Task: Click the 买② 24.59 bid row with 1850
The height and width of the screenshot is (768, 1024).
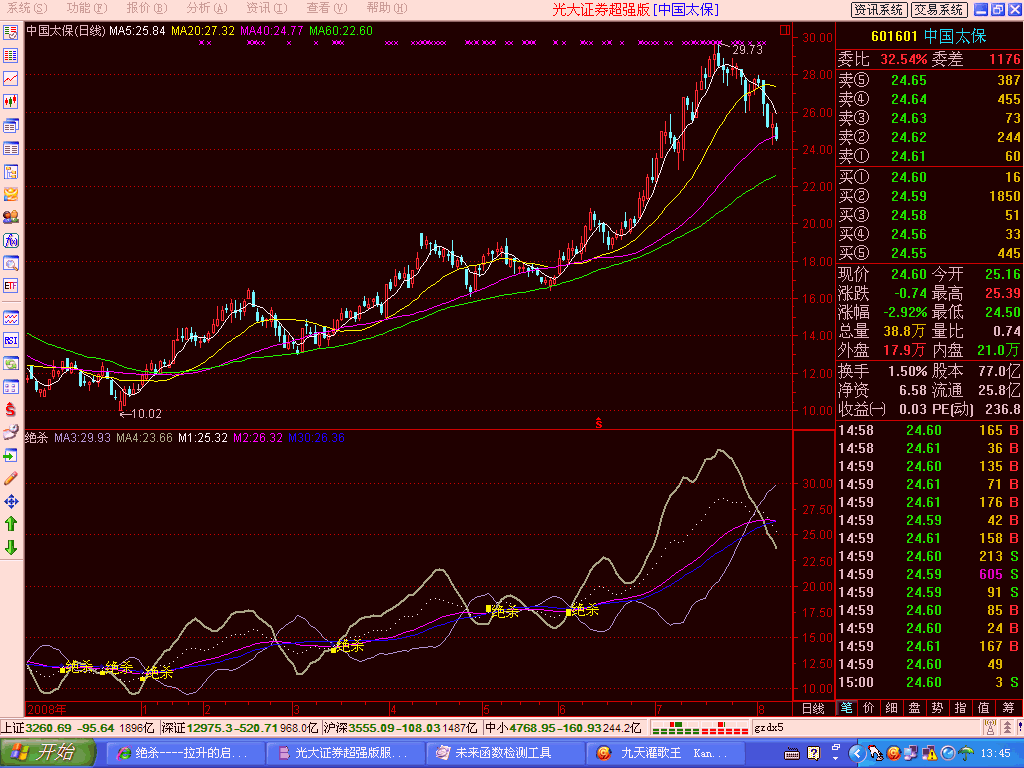Action: point(929,196)
